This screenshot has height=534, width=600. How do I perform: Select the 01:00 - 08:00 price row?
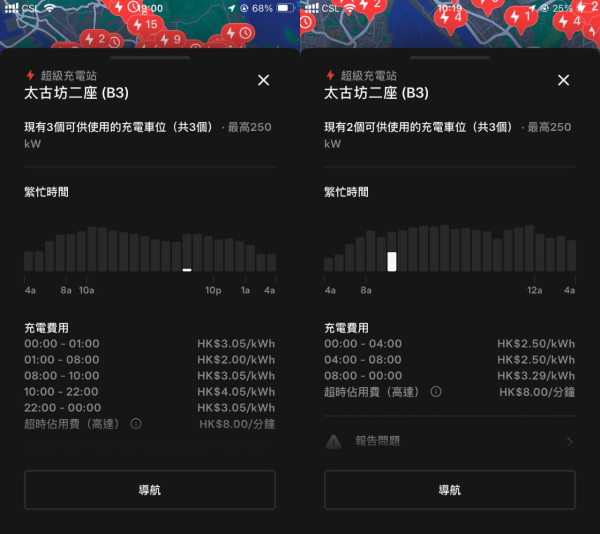coord(150,360)
